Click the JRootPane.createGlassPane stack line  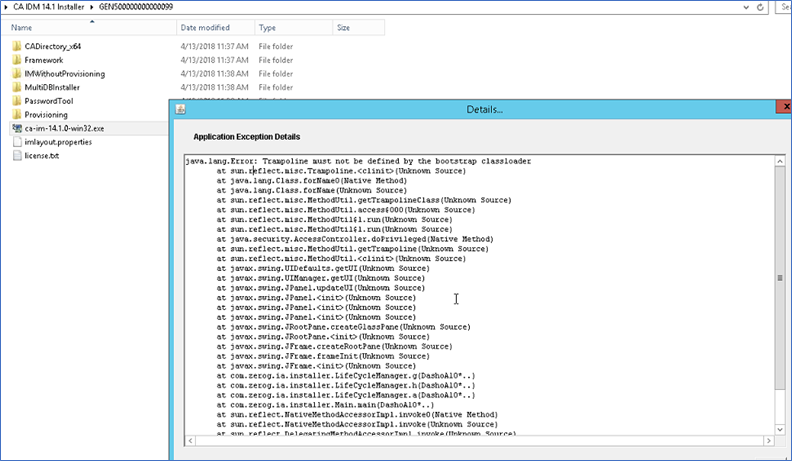click(343, 327)
